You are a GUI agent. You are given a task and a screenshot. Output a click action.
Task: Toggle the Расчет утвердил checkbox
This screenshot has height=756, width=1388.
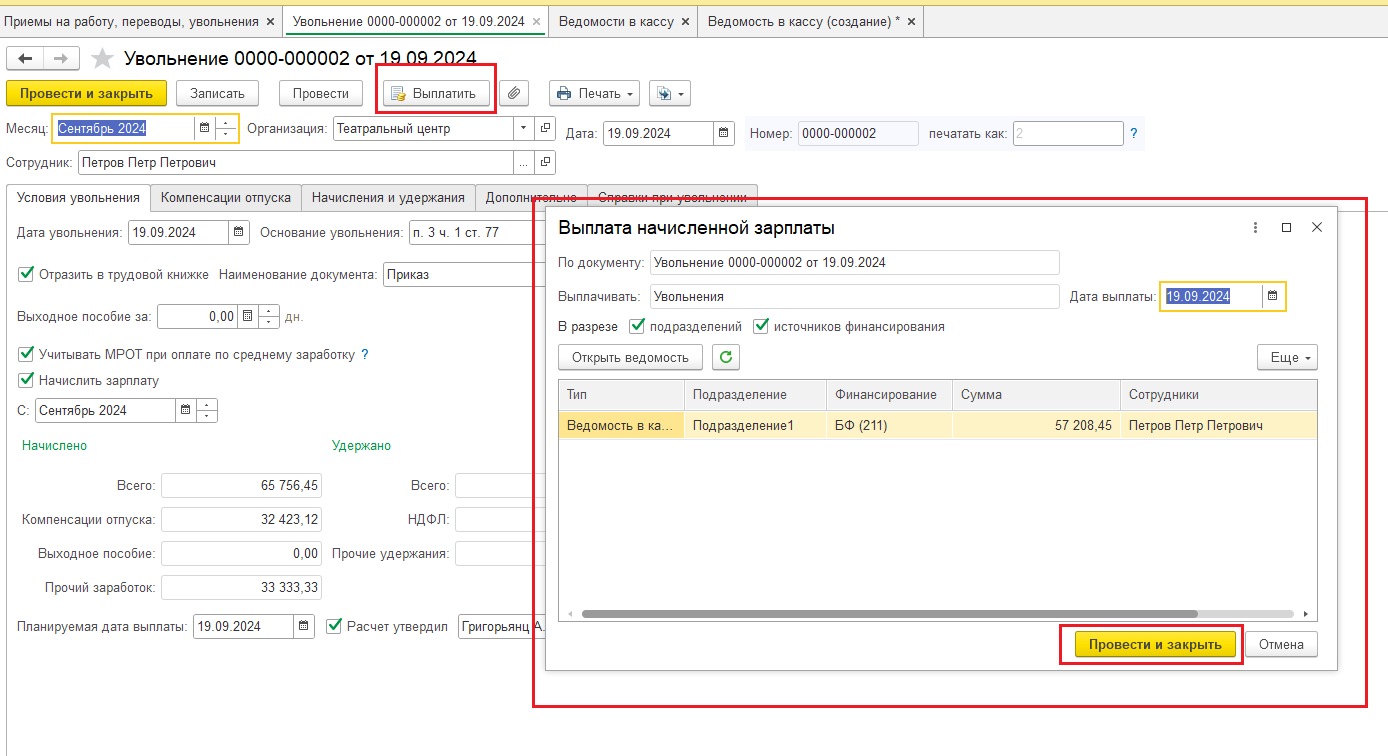(x=334, y=627)
